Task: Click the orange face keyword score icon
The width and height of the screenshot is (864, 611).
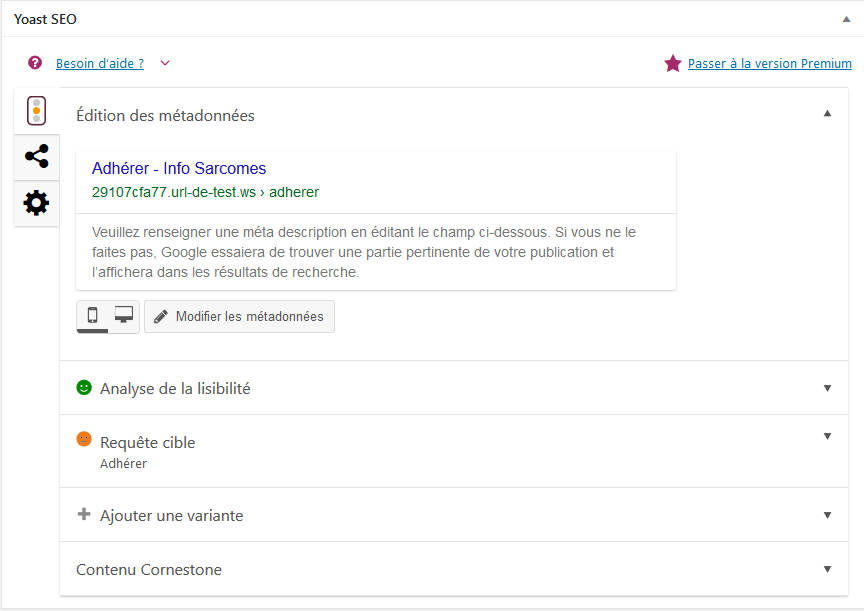Action: (x=84, y=439)
